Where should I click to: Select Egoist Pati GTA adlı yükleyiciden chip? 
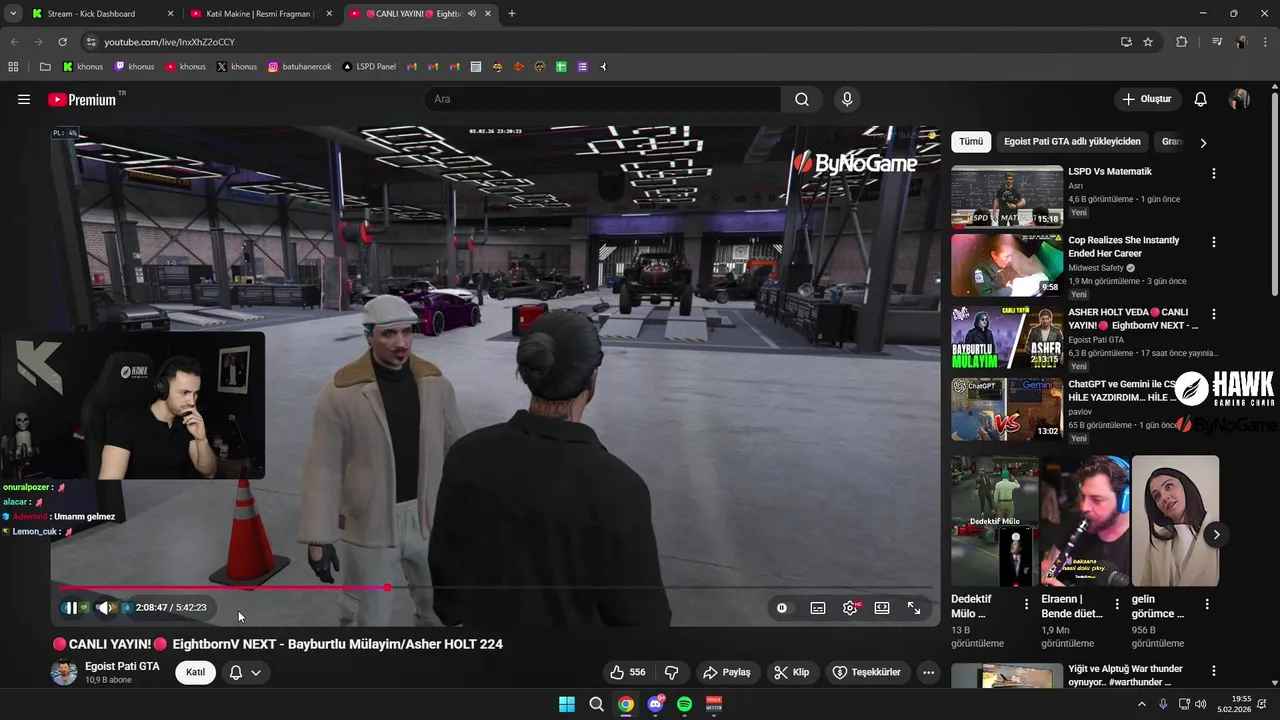pos(1072,142)
